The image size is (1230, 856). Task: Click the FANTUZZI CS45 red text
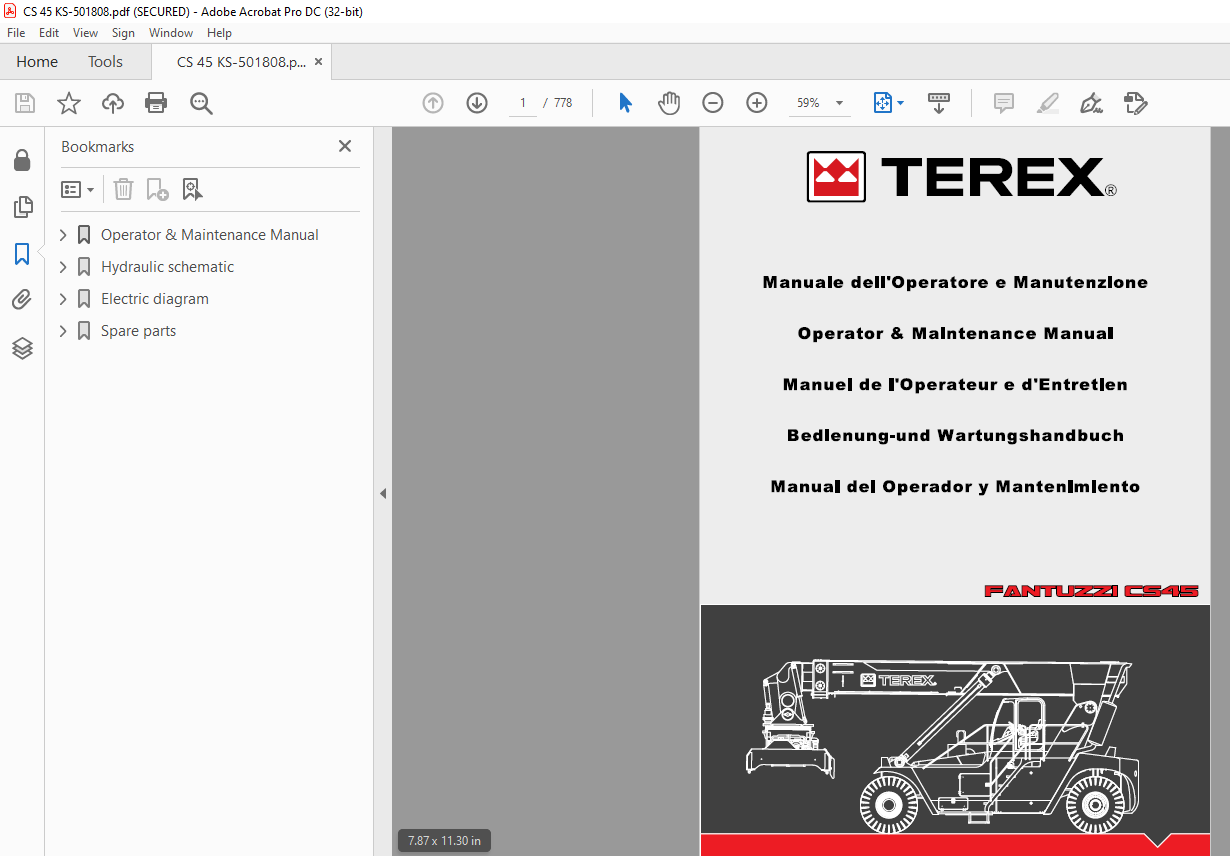pos(1091,591)
